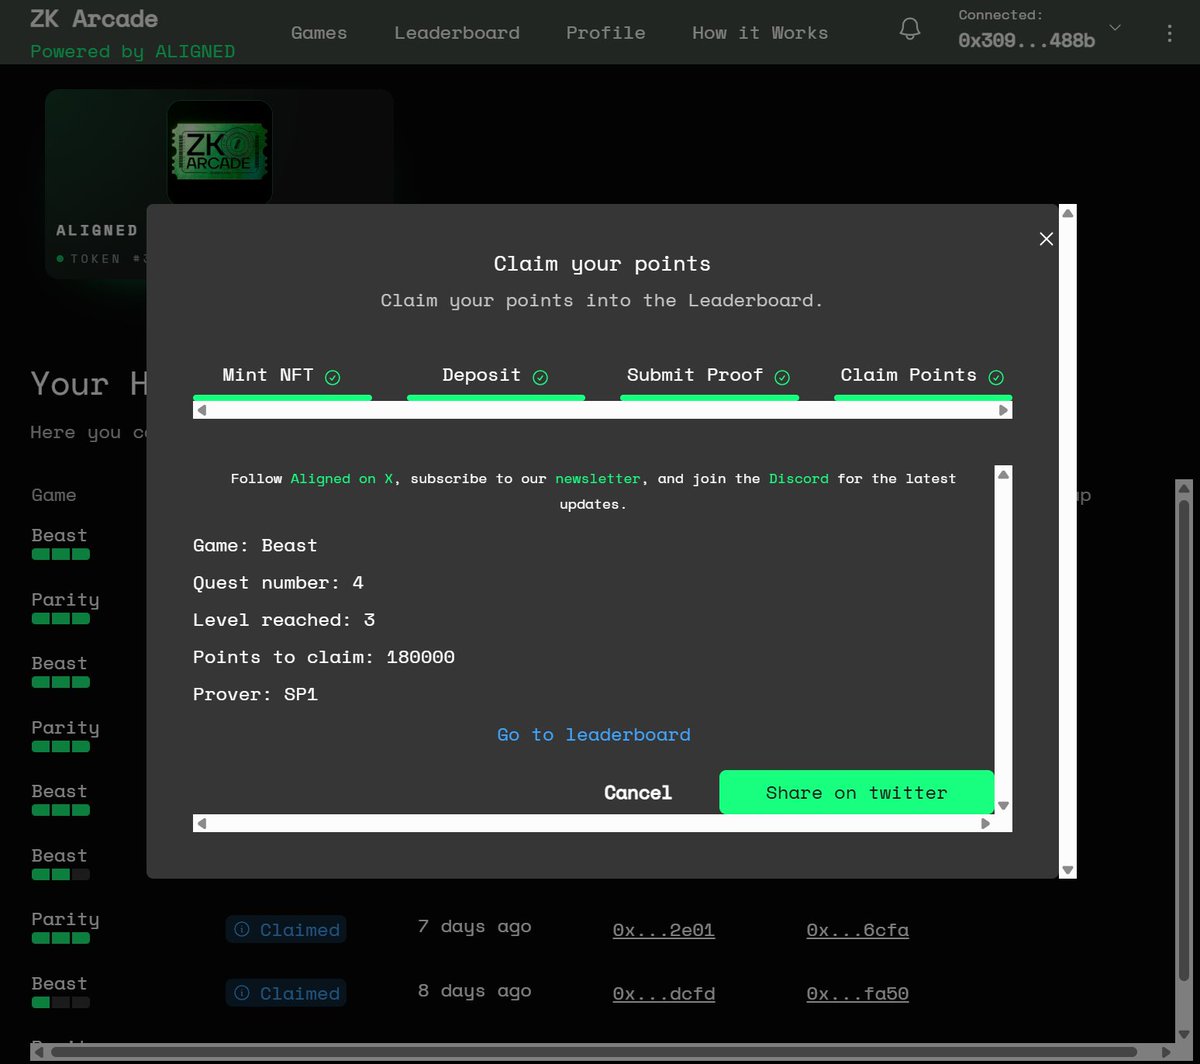Click up arrow of dialog outer scrollbar
This screenshot has width=1200, height=1064.
[x=1068, y=213]
